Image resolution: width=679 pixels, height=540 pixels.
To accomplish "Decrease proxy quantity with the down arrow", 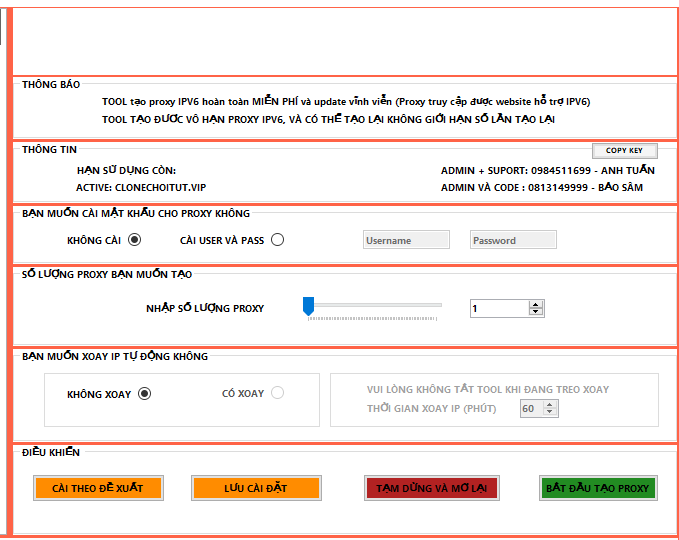I will click(x=536, y=313).
